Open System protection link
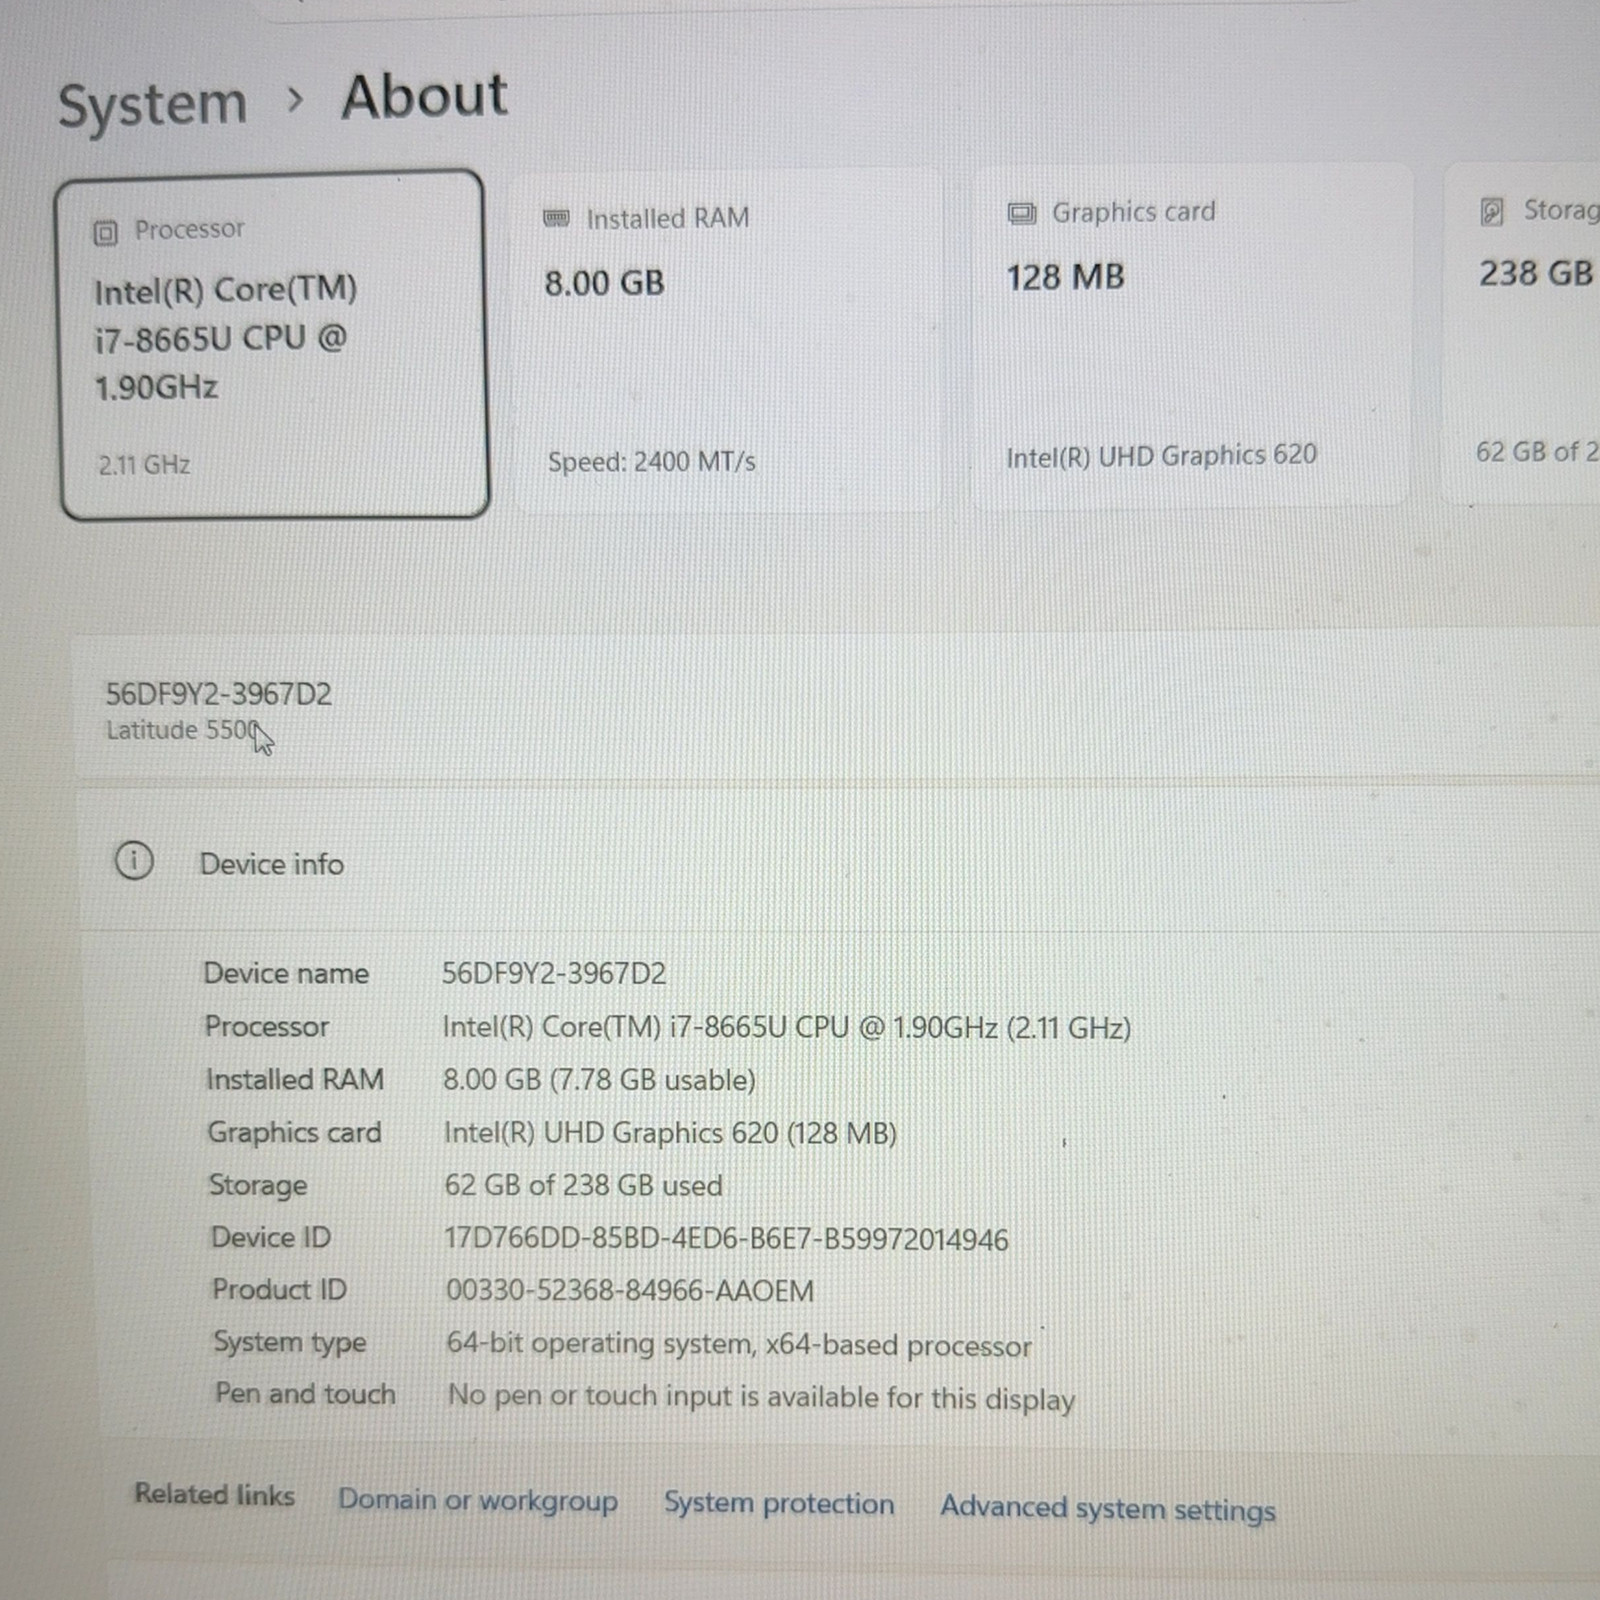This screenshot has width=1600, height=1600. (x=779, y=1503)
